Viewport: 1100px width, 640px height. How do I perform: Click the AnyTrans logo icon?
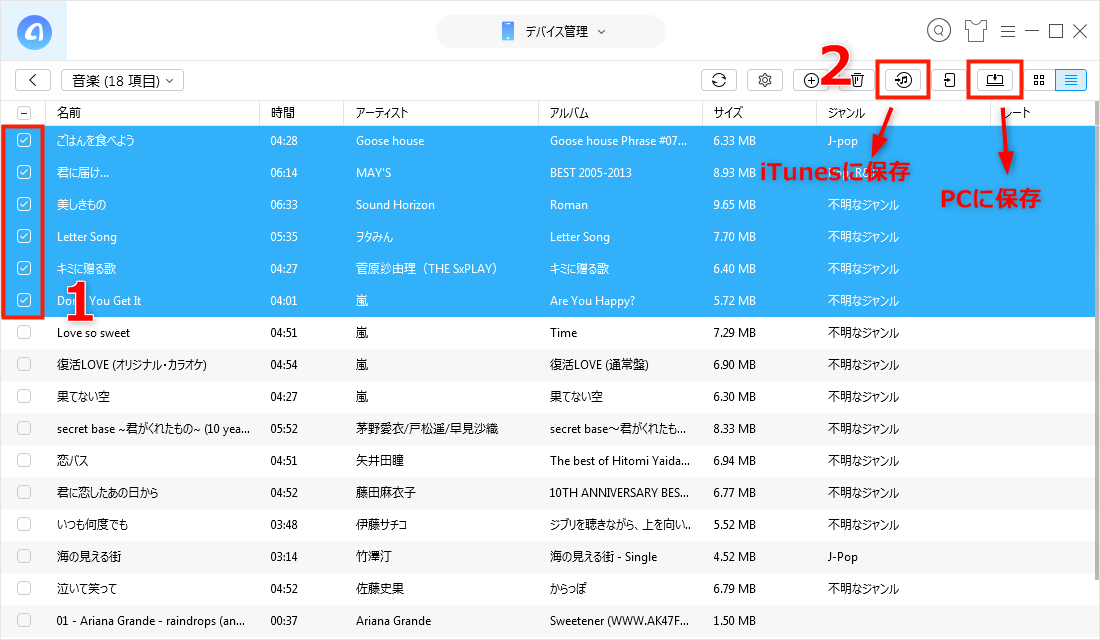[x=34, y=32]
